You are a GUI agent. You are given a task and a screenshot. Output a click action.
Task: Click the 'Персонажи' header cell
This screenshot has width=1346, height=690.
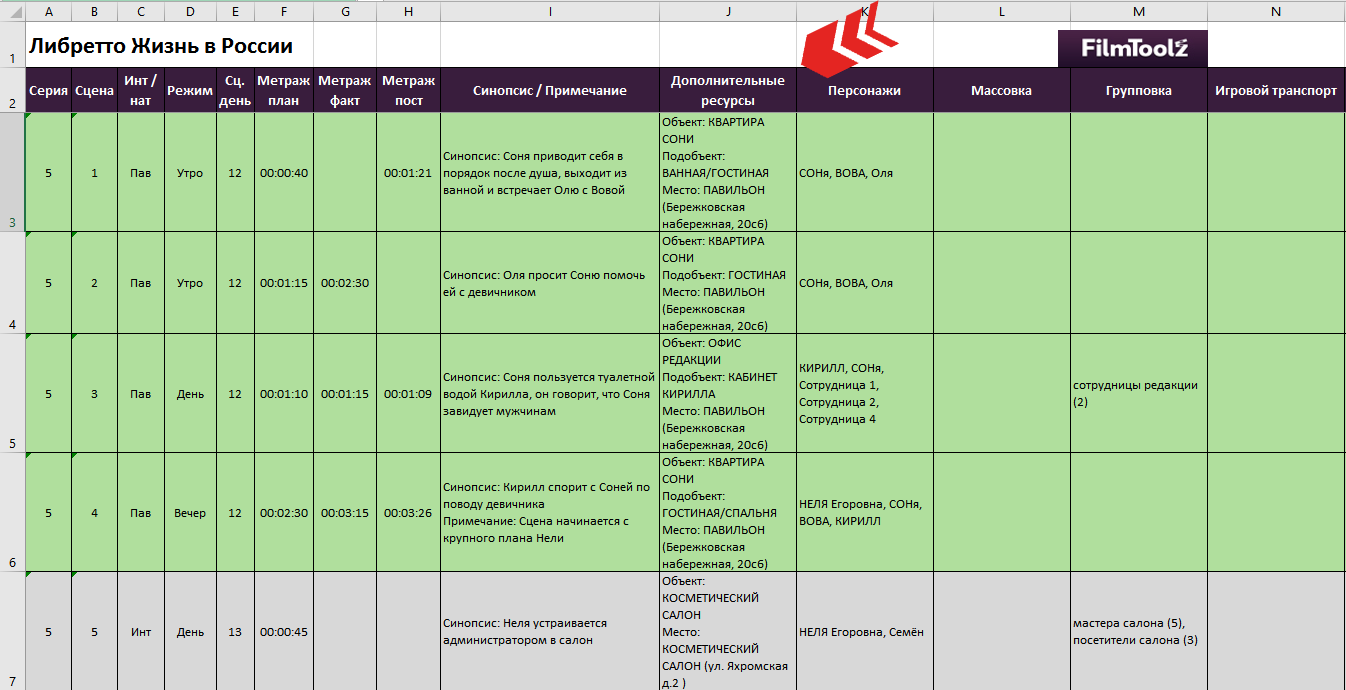coord(865,90)
